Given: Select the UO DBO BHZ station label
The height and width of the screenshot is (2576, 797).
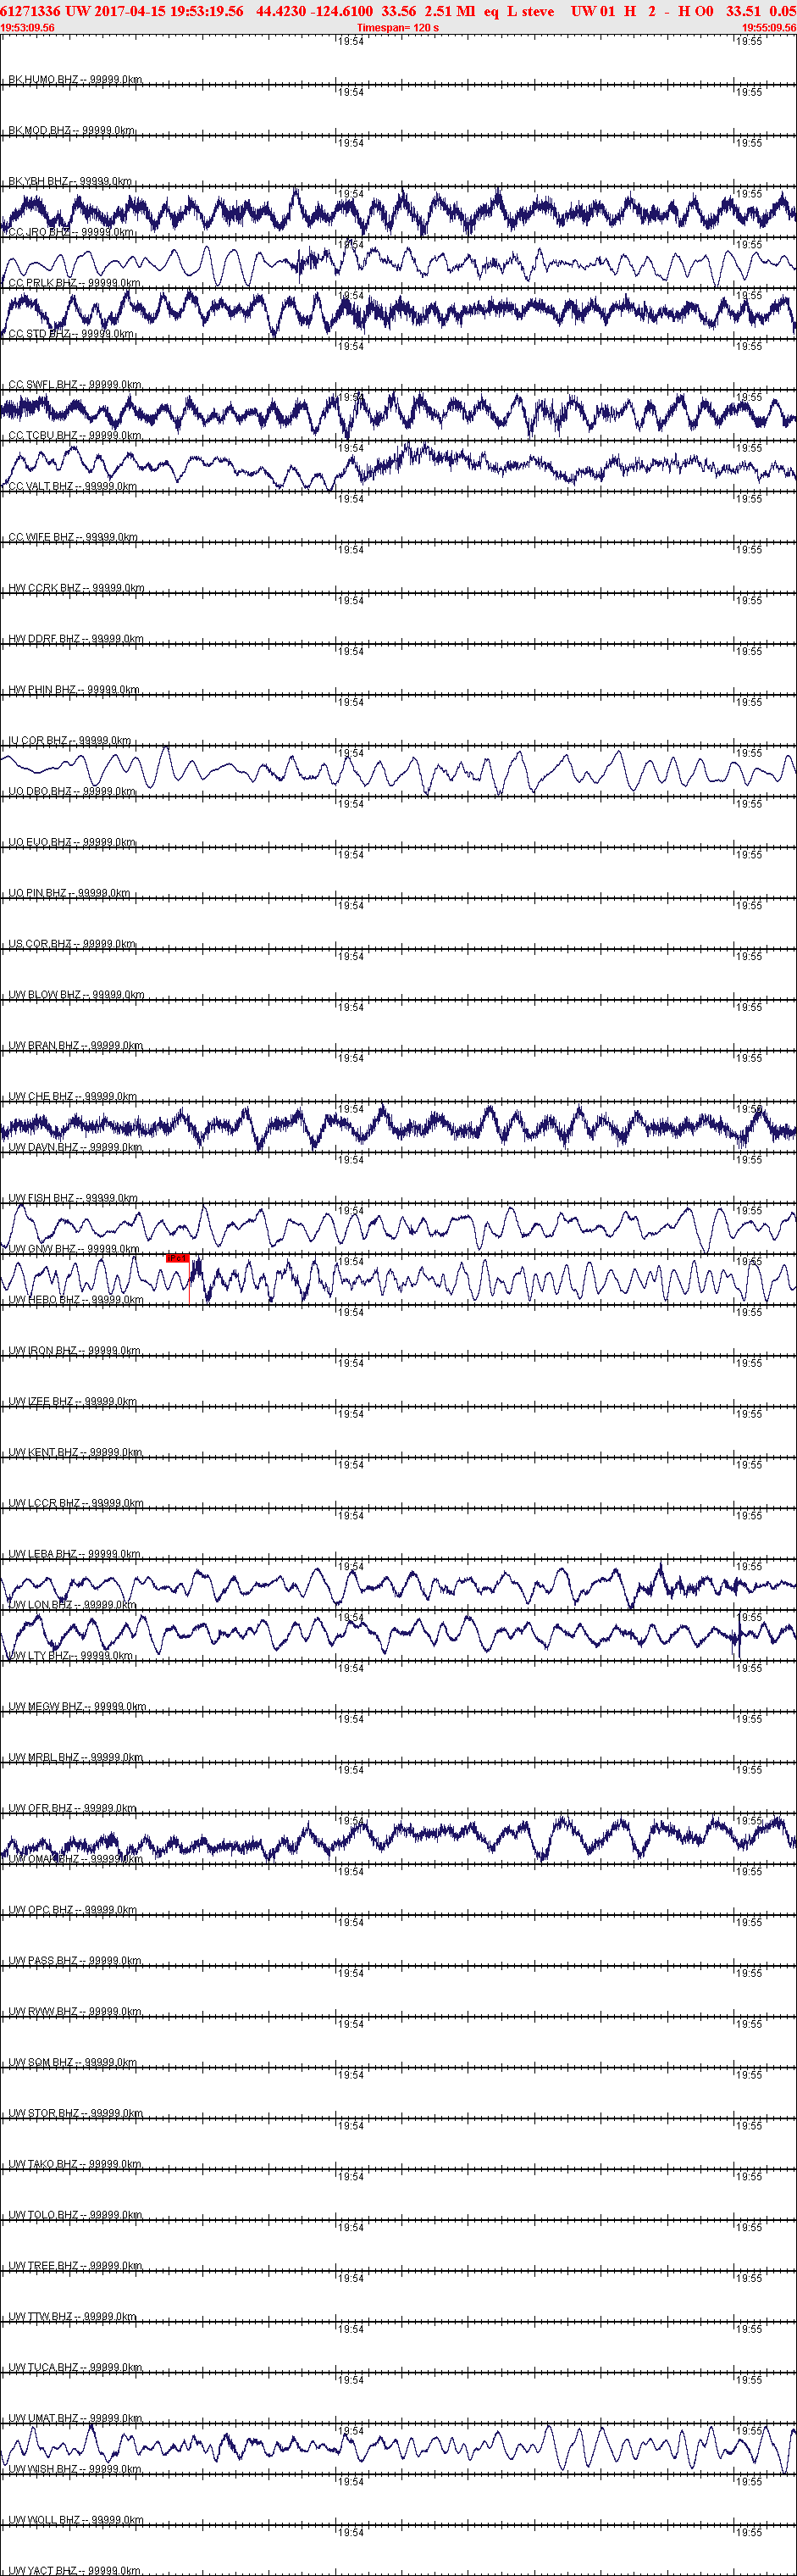Looking at the screenshot, I should [72, 792].
